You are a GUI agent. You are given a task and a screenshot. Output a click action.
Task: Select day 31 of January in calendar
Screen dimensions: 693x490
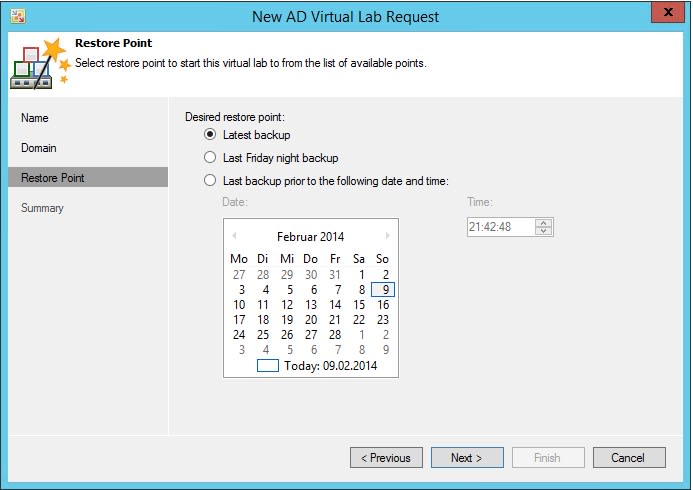click(335, 275)
